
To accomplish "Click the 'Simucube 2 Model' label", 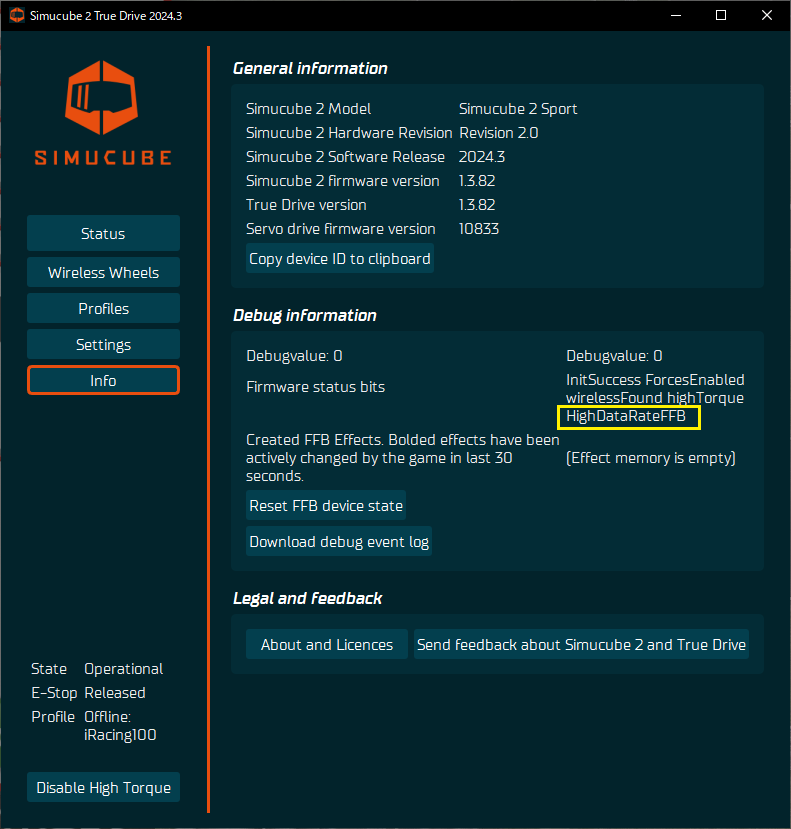I will pos(308,108).
